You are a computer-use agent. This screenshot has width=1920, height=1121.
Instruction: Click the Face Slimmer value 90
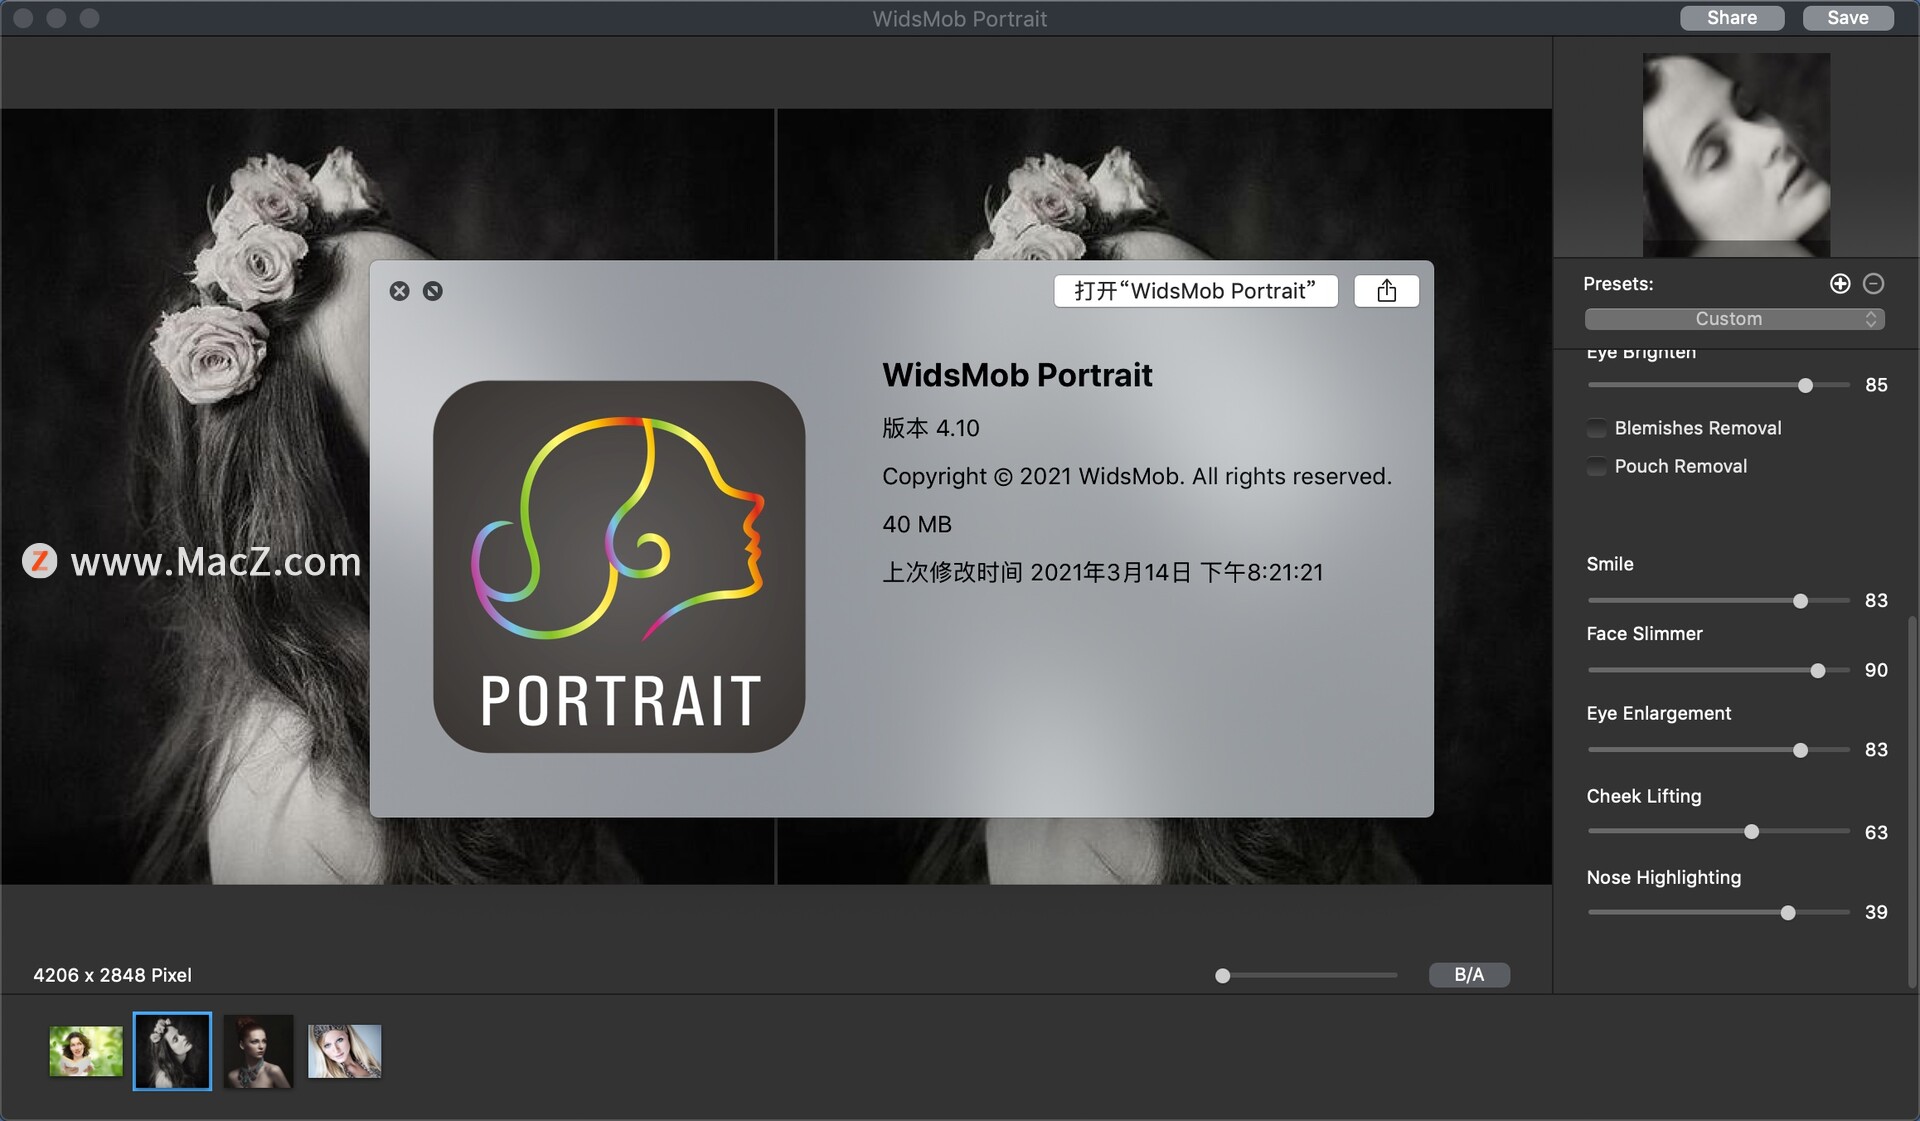pyautogui.click(x=1876, y=671)
